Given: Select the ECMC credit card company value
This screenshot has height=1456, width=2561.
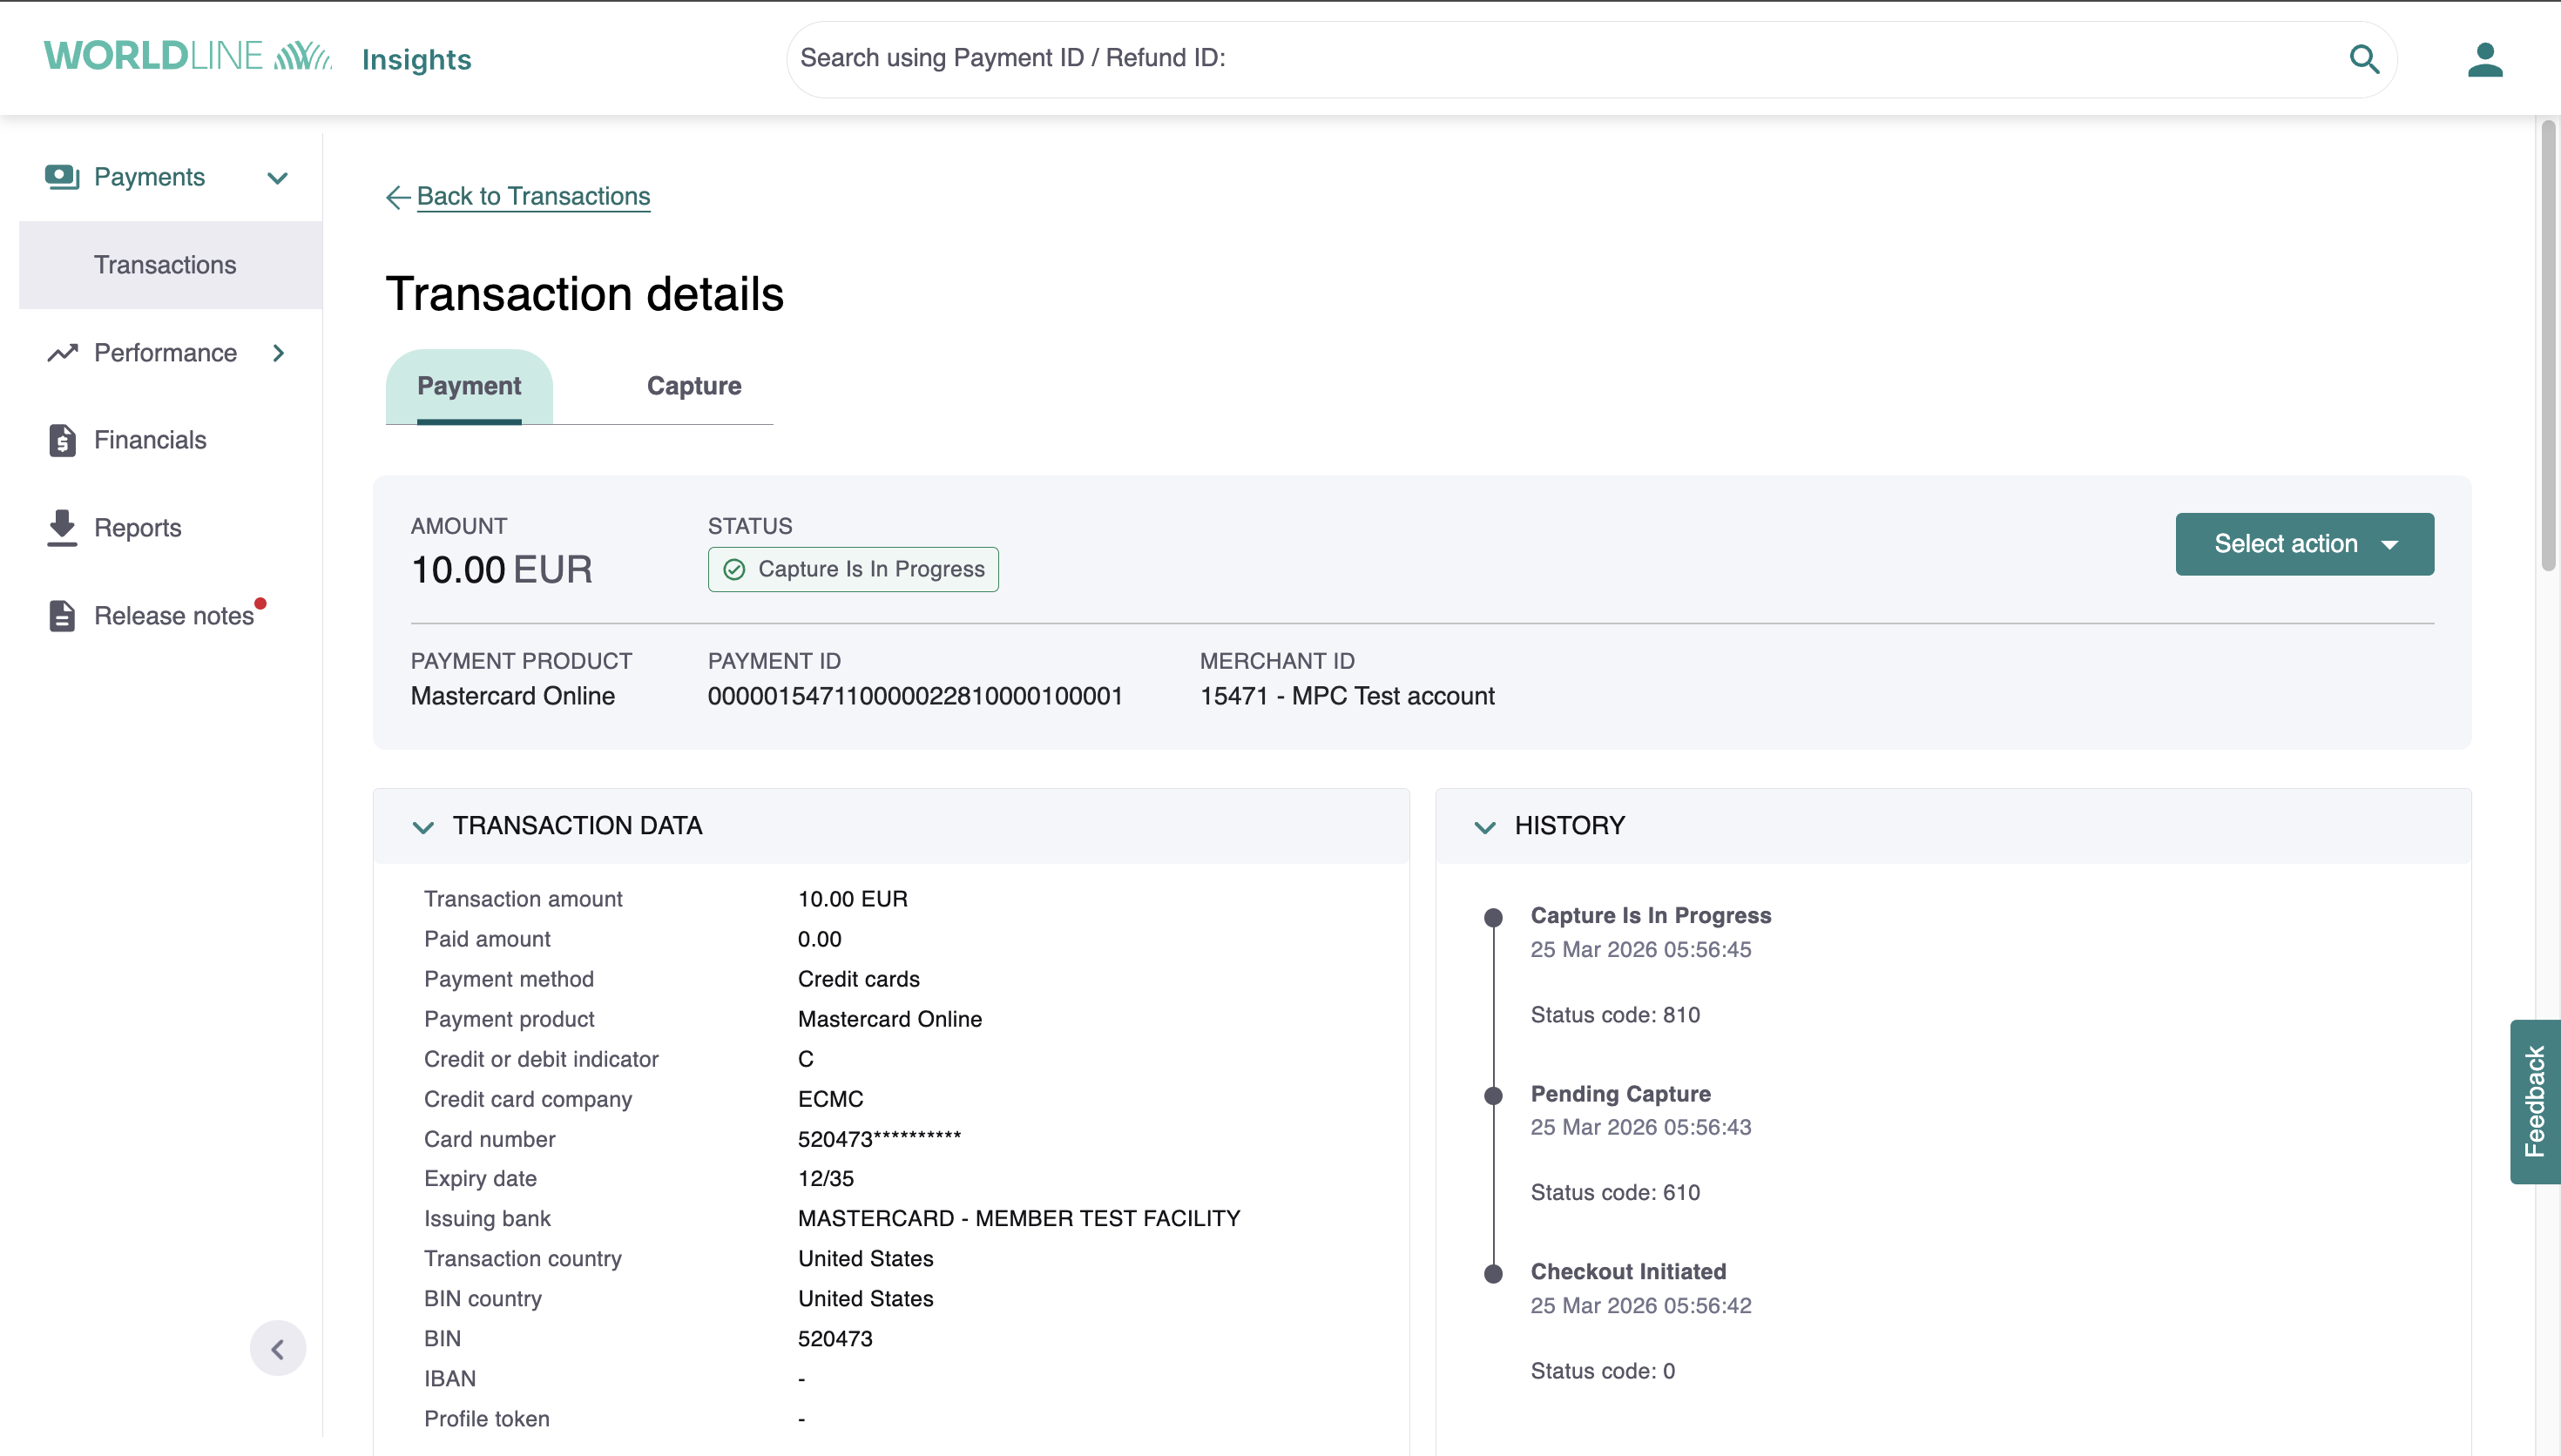Looking at the screenshot, I should tap(830, 1099).
